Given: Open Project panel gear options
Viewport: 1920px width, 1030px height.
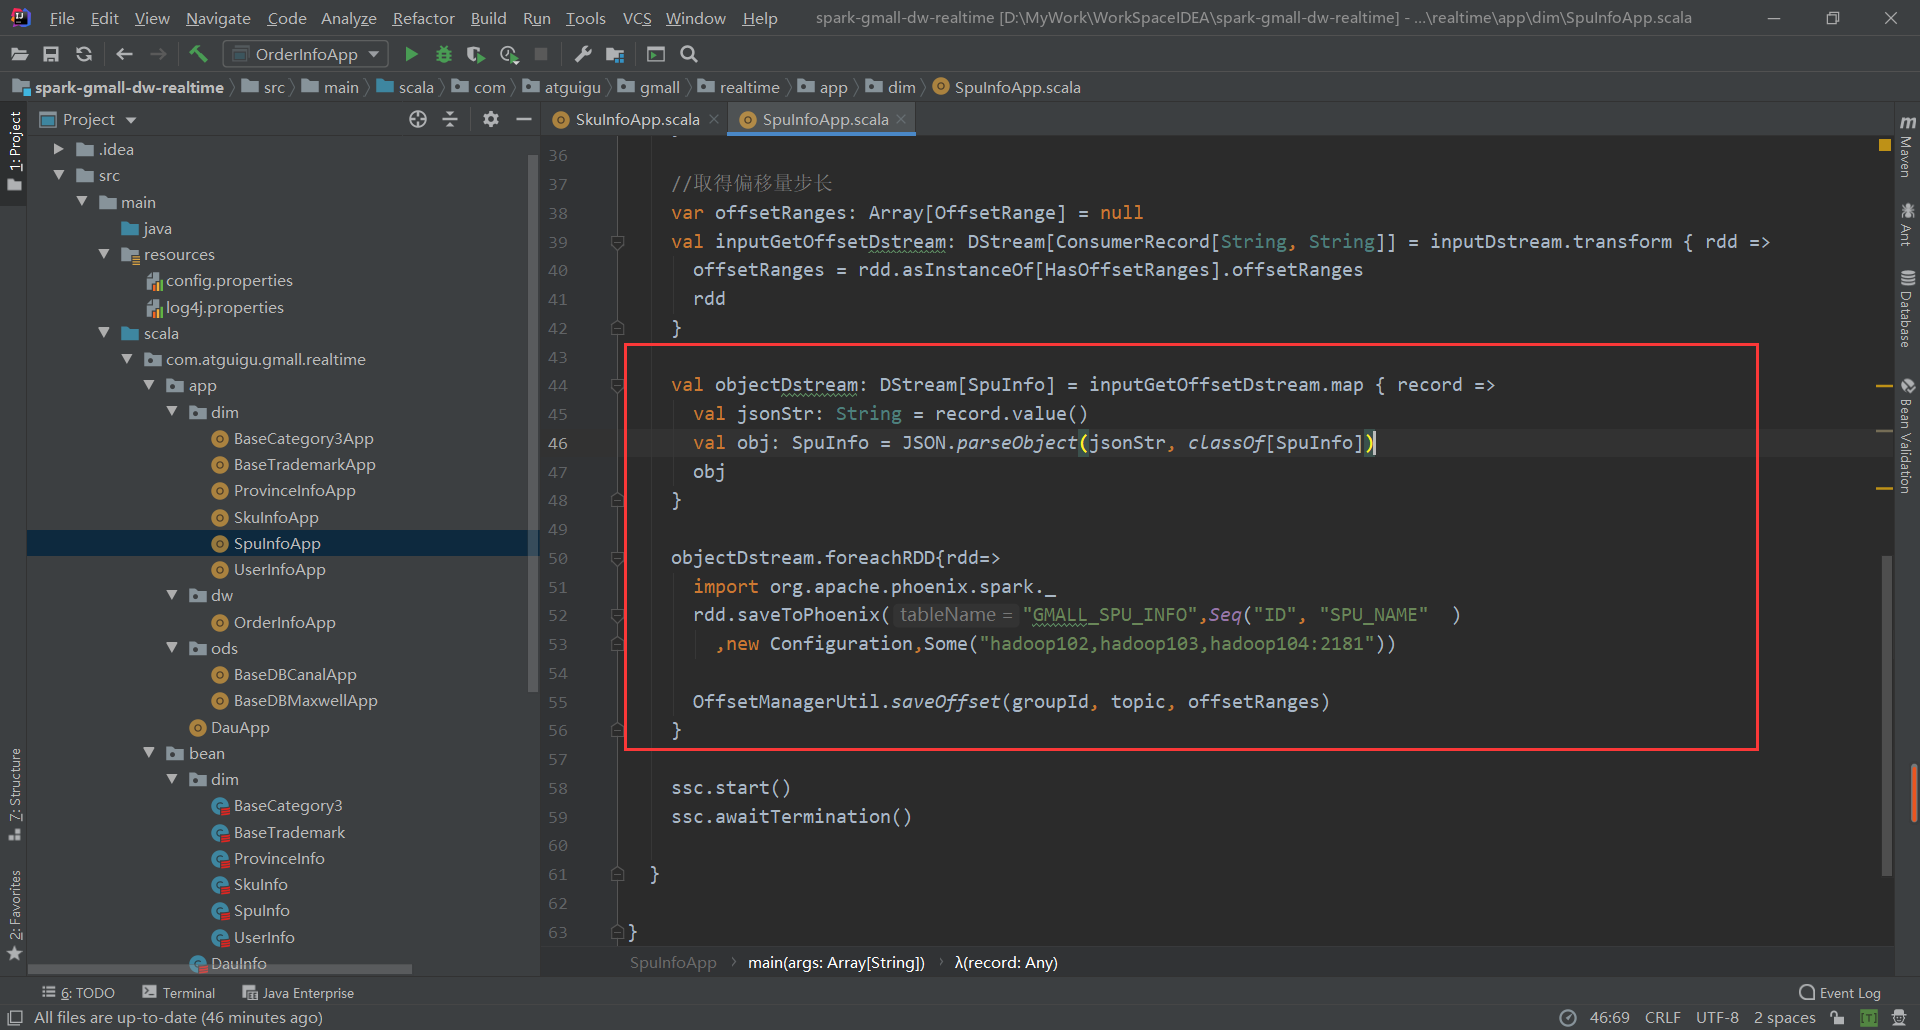Looking at the screenshot, I should click(490, 119).
